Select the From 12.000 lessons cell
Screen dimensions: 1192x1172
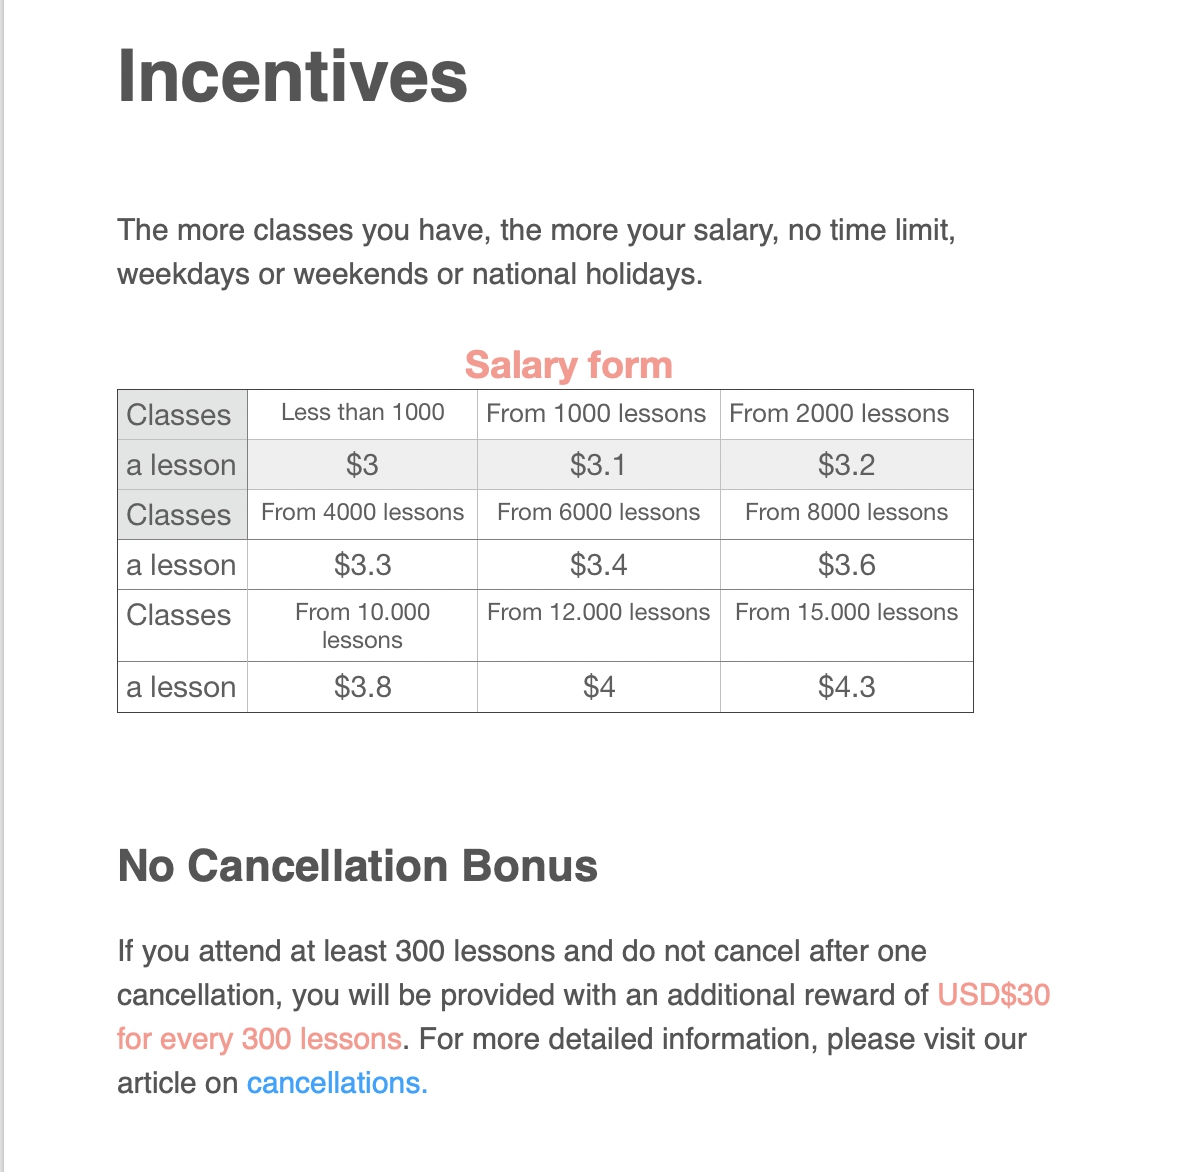[599, 626]
